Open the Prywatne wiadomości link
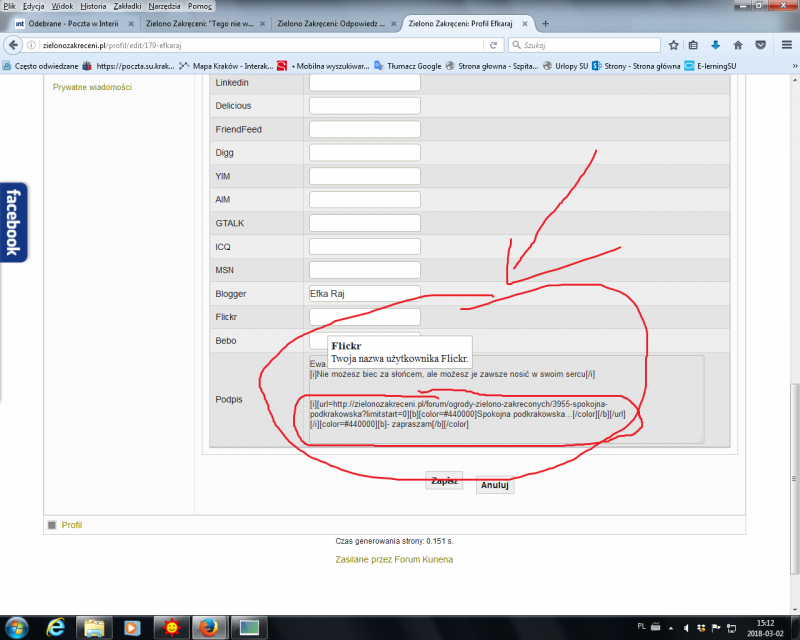Image resolution: width=800 pixels, height=640 pixels. click(92, 87)
